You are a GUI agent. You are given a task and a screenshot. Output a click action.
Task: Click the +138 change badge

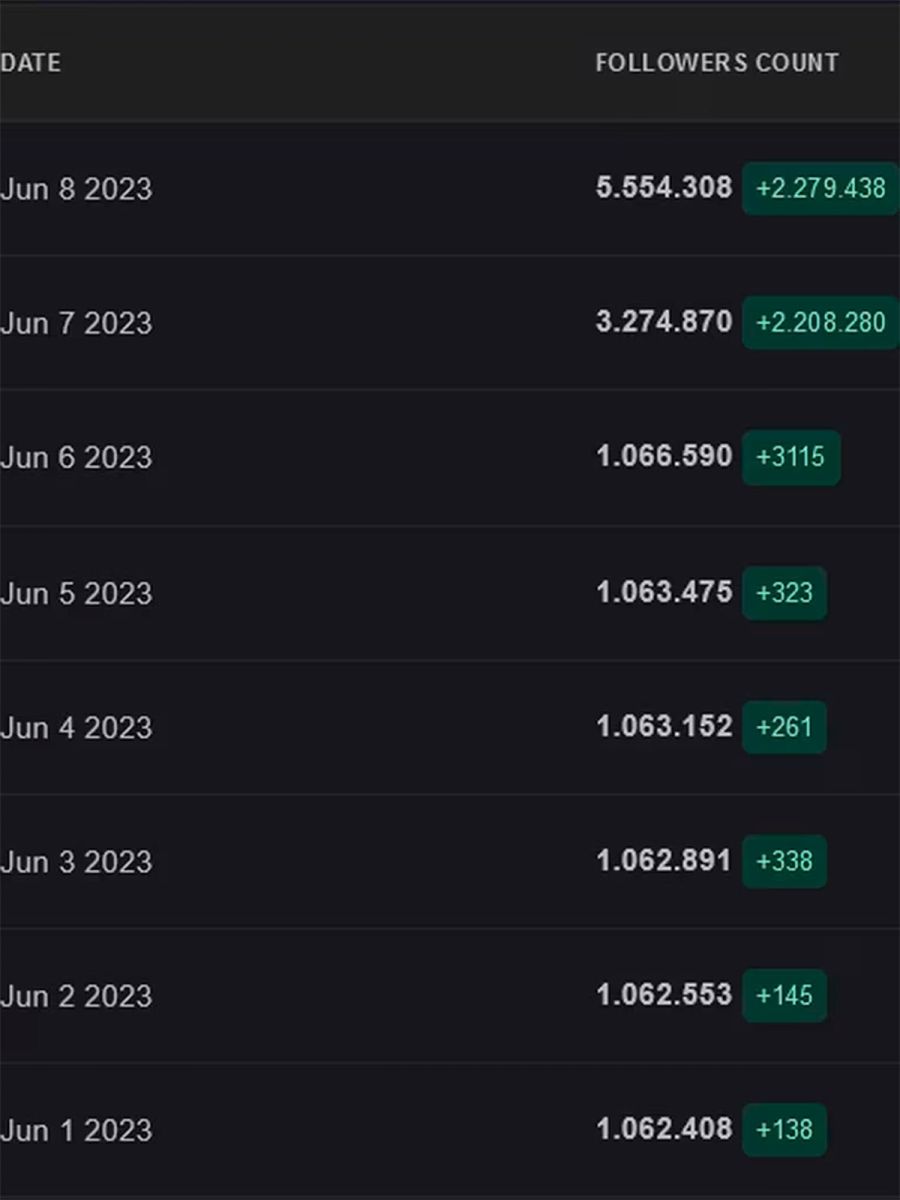click(x=784, y=1130)
